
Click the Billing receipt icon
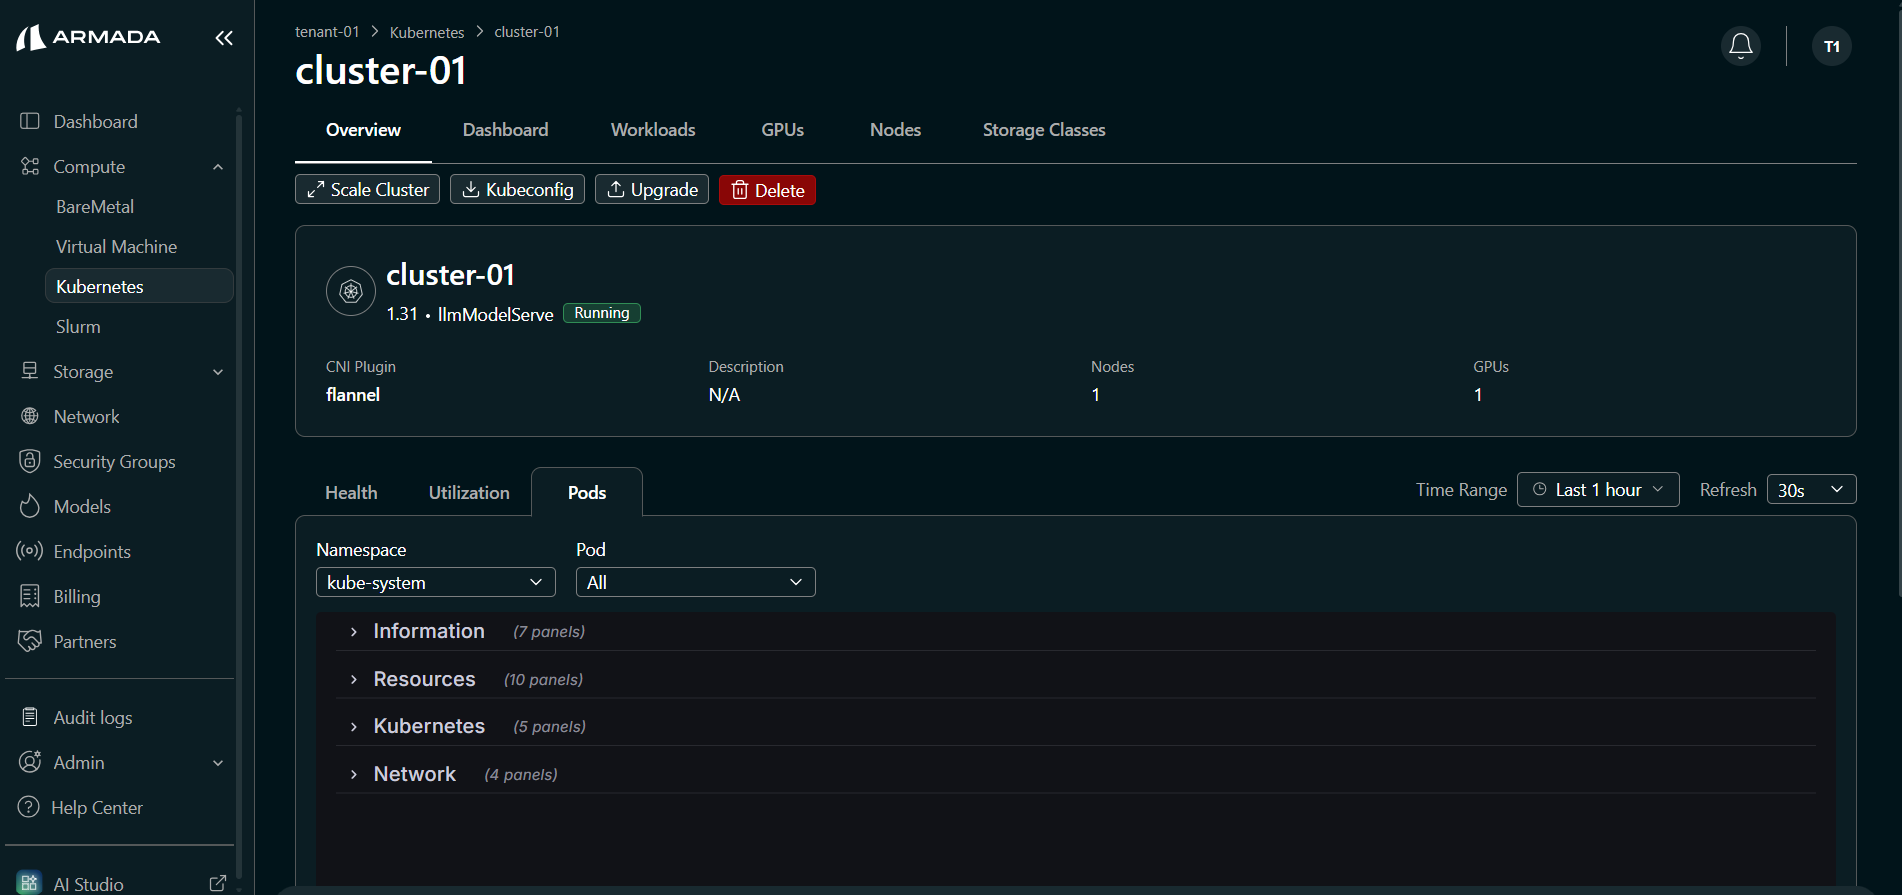click(30, 596)
